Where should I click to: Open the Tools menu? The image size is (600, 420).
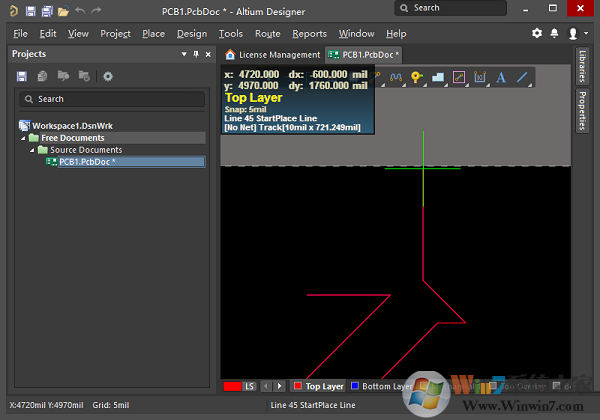click(x=231, y=34)
